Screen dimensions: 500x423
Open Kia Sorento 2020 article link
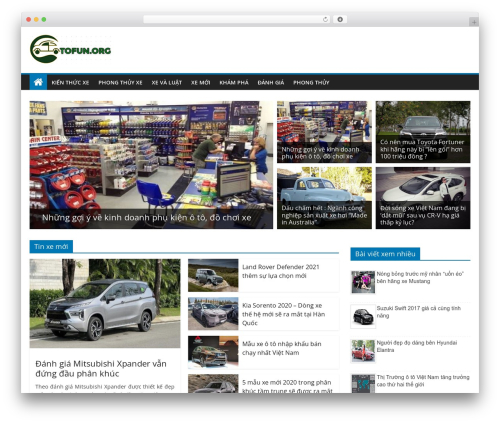coord(284,314)
